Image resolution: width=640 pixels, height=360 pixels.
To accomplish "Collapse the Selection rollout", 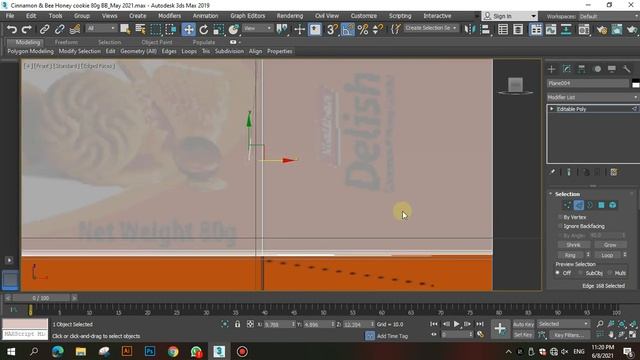I will click(x=567, y=194).
